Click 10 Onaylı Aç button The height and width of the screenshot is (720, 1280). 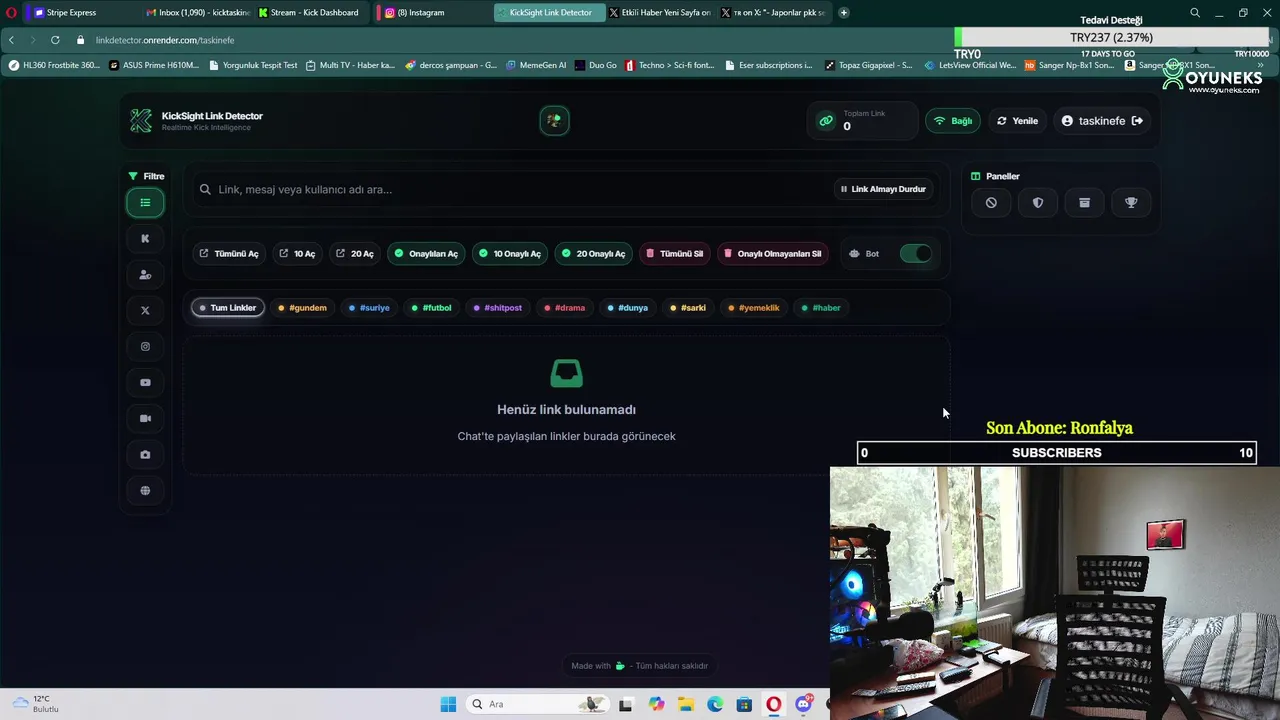pyautogui.click(x=510, y=254)
